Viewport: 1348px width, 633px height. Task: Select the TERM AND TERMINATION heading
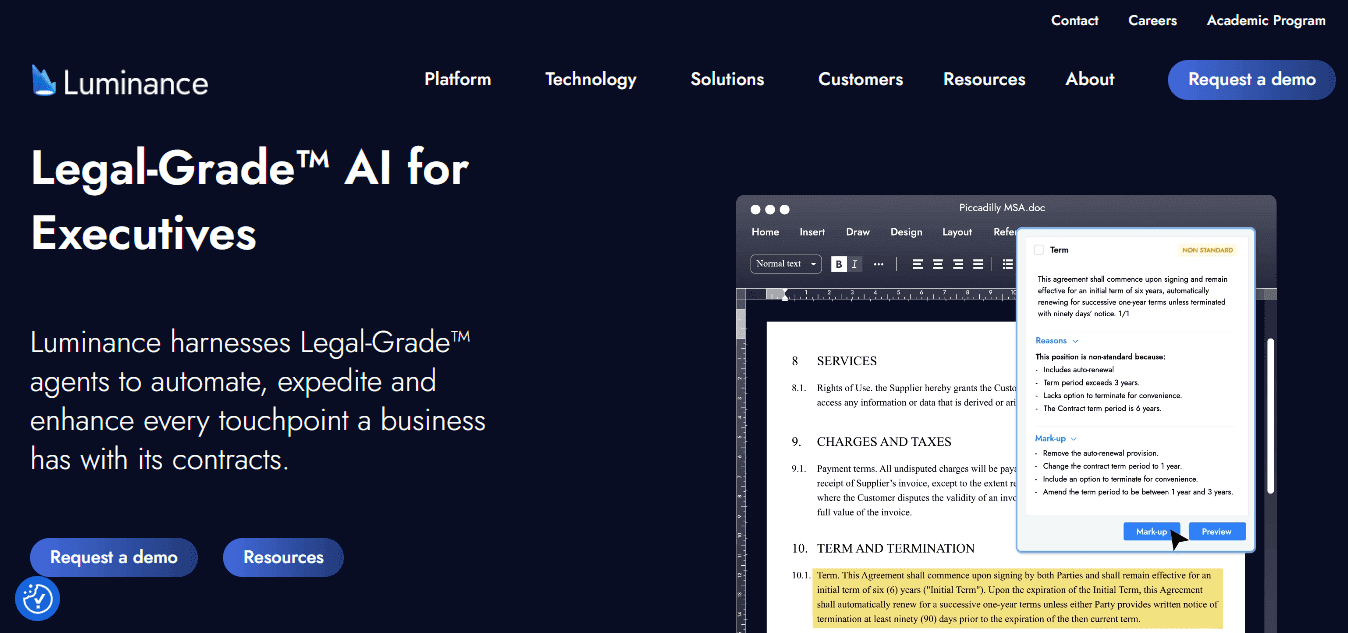[896, 548]
